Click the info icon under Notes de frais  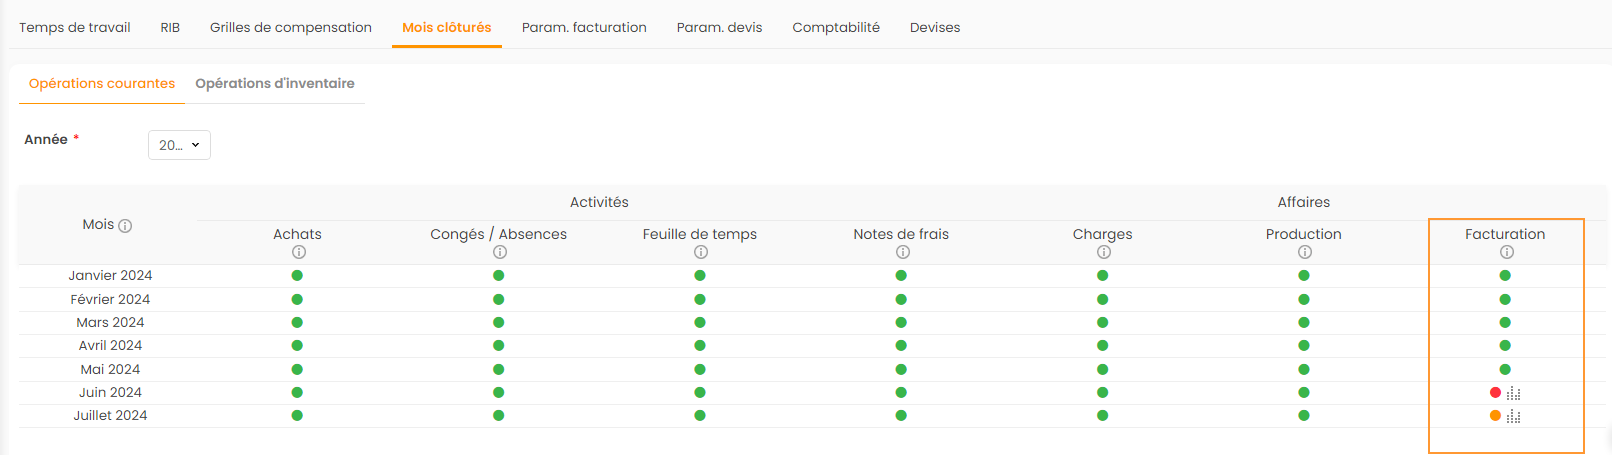pyautogui.click(x=902, y=252)
